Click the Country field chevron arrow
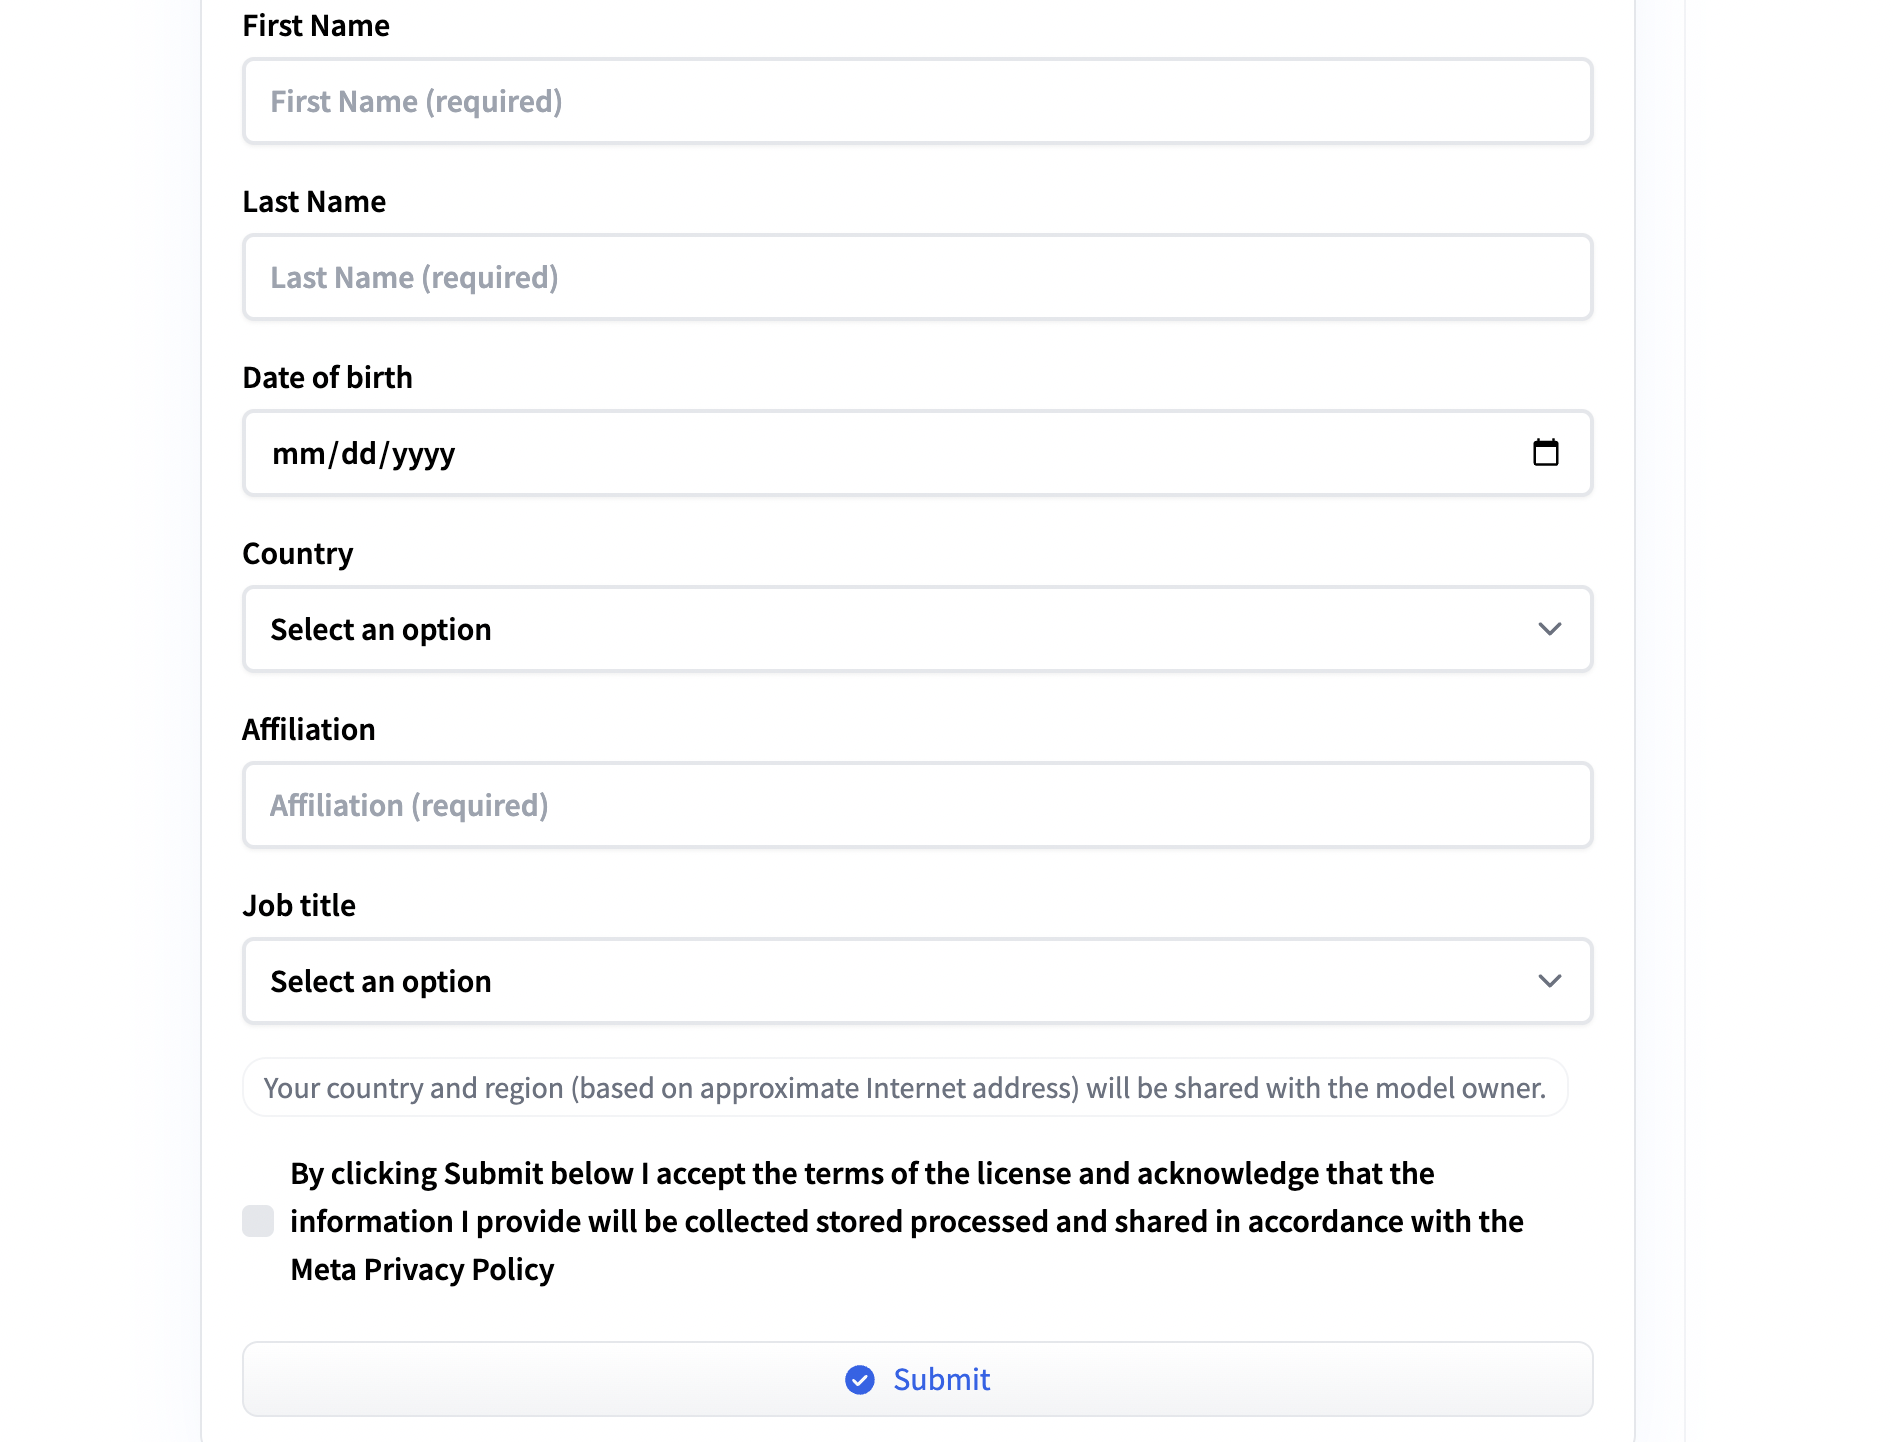Screen dimensions: 1894x1442 [x=1550, y=629]
